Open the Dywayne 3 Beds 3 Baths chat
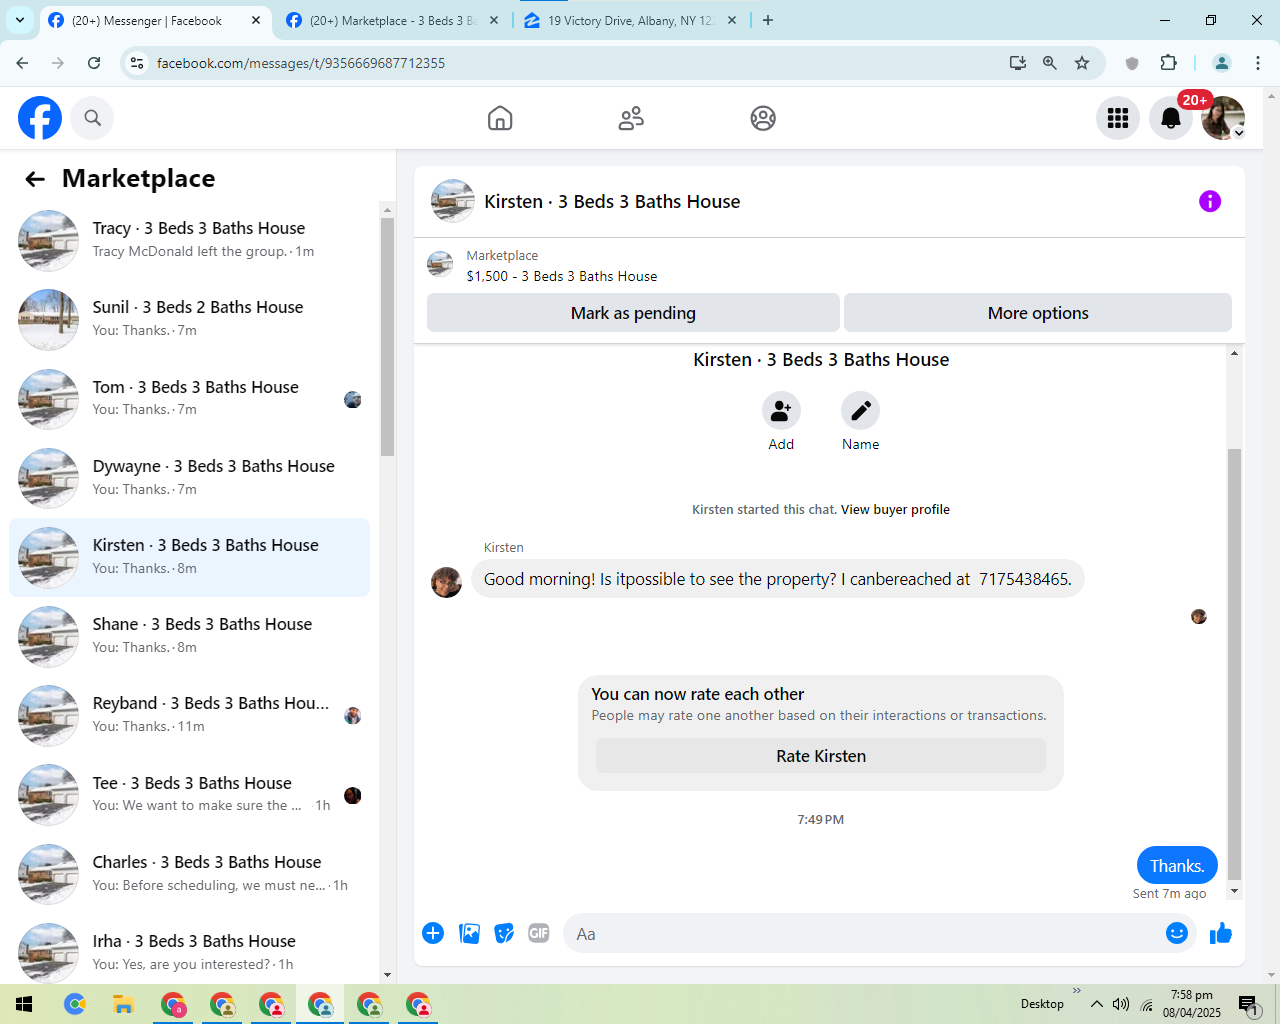The height and width of the screenshot is (1024, 1280). pos(190,477)
